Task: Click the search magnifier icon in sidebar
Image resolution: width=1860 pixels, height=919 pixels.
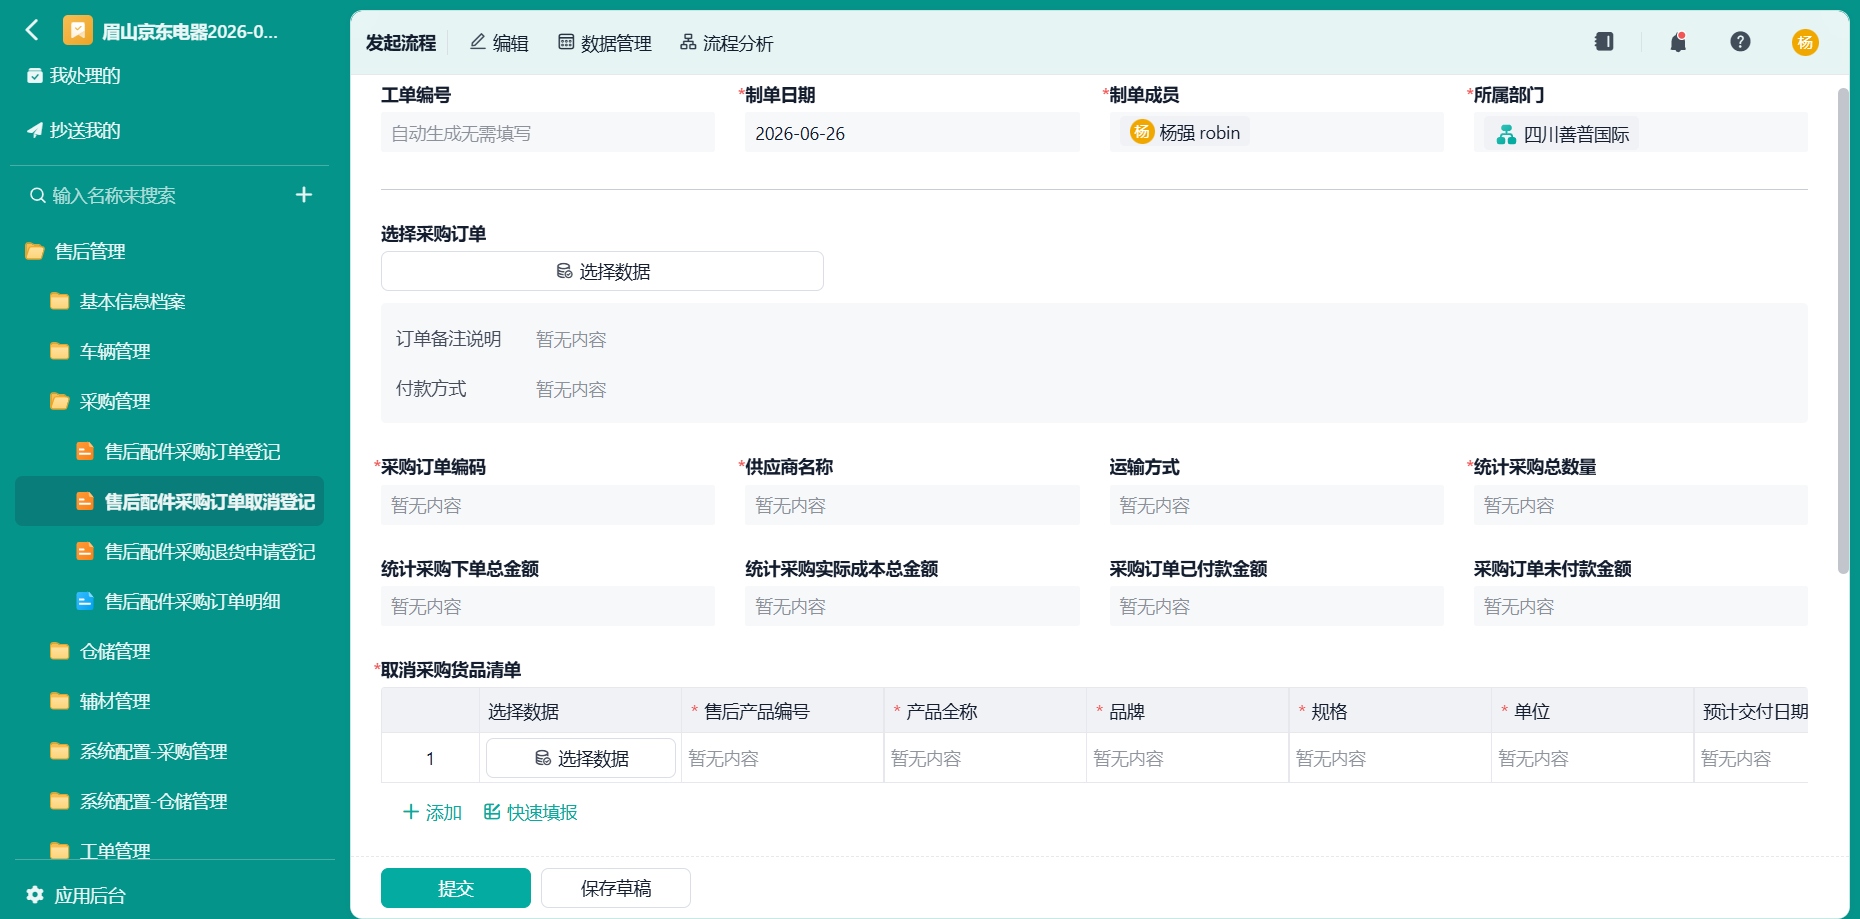Action: point(38,195)
